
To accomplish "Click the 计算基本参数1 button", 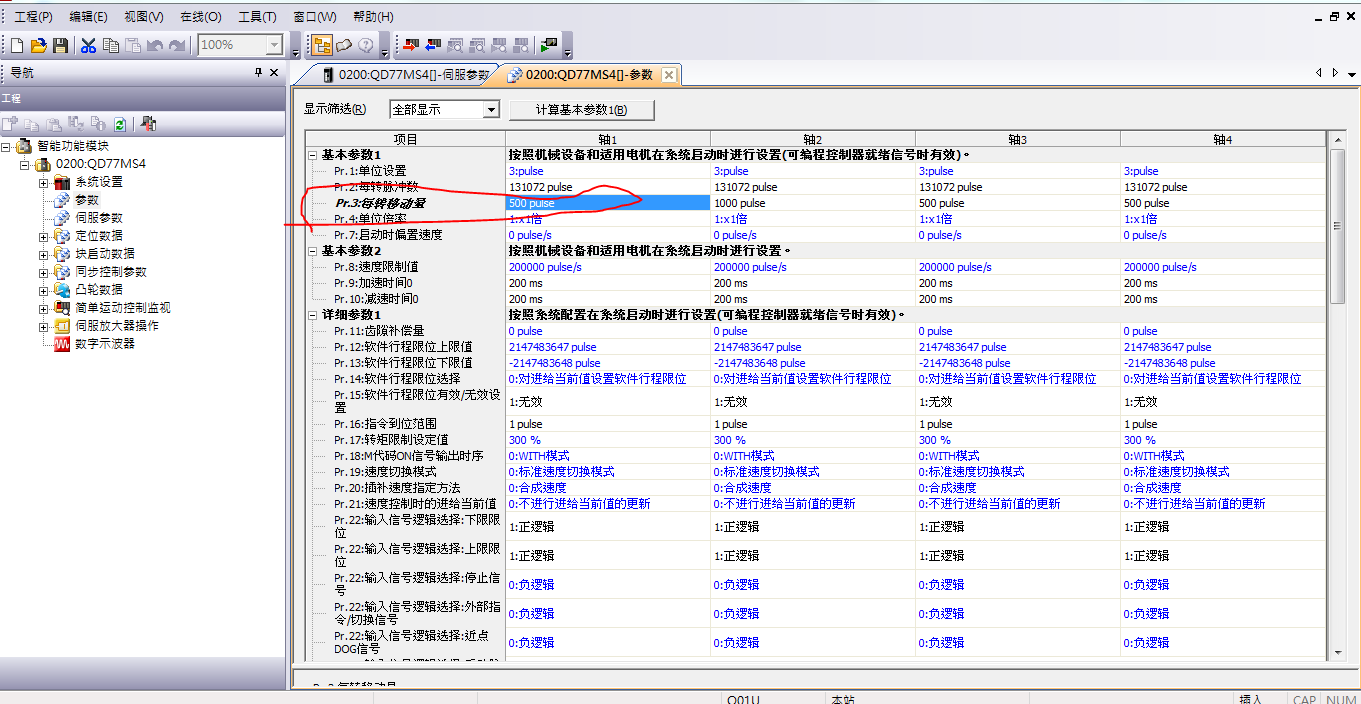I will (581, 109).
